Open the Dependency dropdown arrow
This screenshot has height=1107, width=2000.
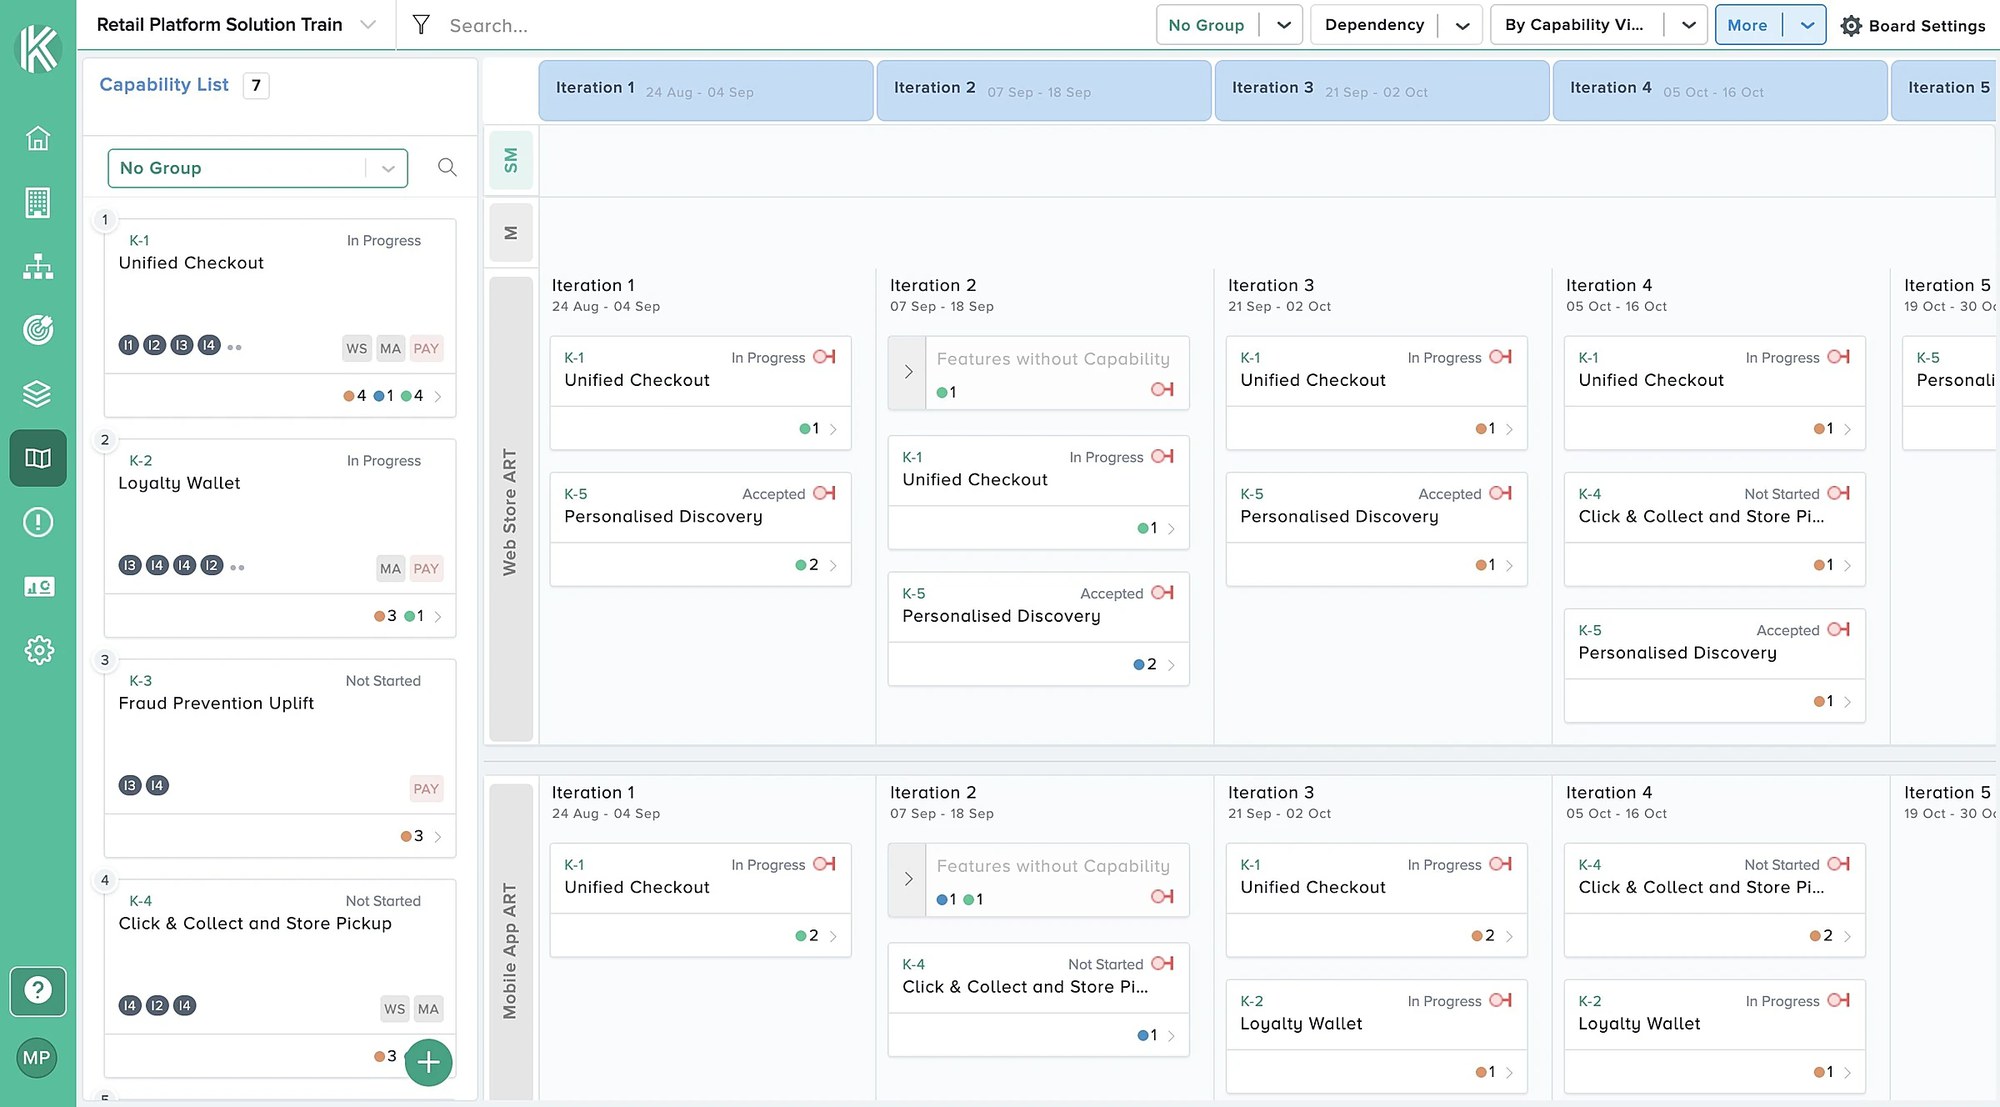pos(1462,25)
